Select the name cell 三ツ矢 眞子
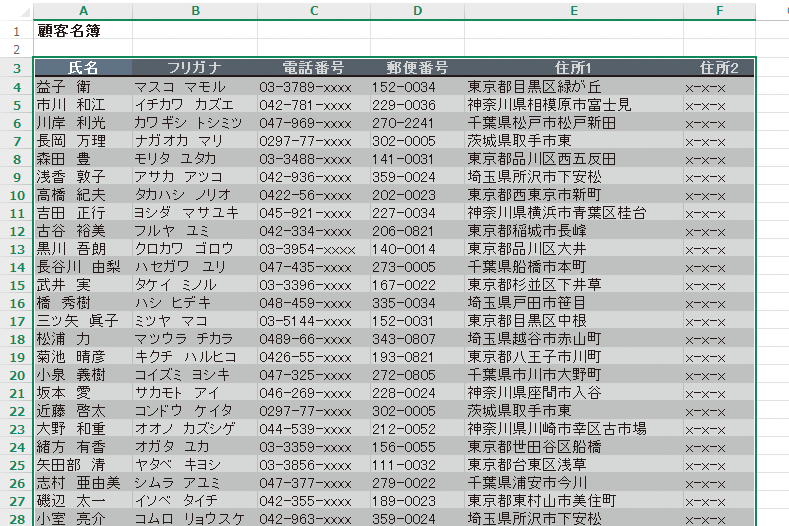Viewport: 789px width, 526px height. pos(83,321)
